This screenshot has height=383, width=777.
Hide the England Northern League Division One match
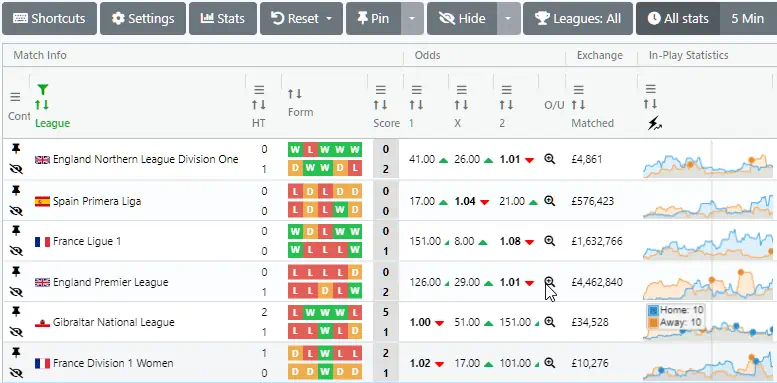tap(16, 169)
